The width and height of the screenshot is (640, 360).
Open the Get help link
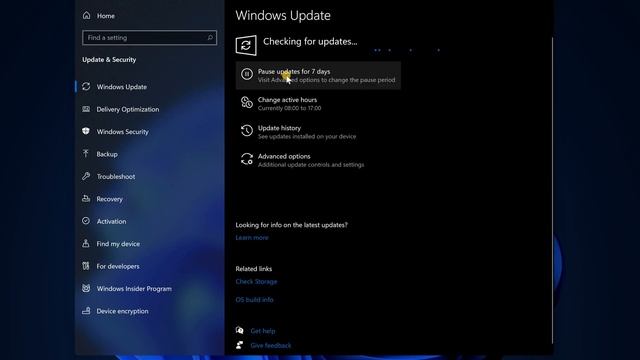(263, 331)
